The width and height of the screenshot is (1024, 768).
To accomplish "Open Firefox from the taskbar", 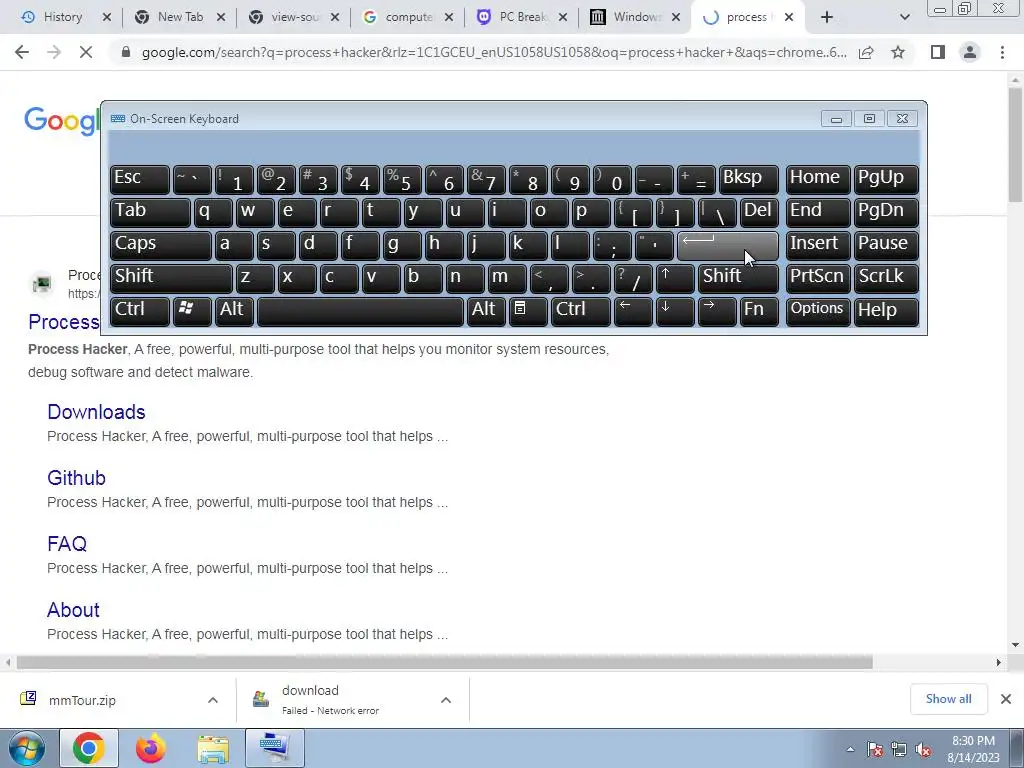I will [151, 748].
